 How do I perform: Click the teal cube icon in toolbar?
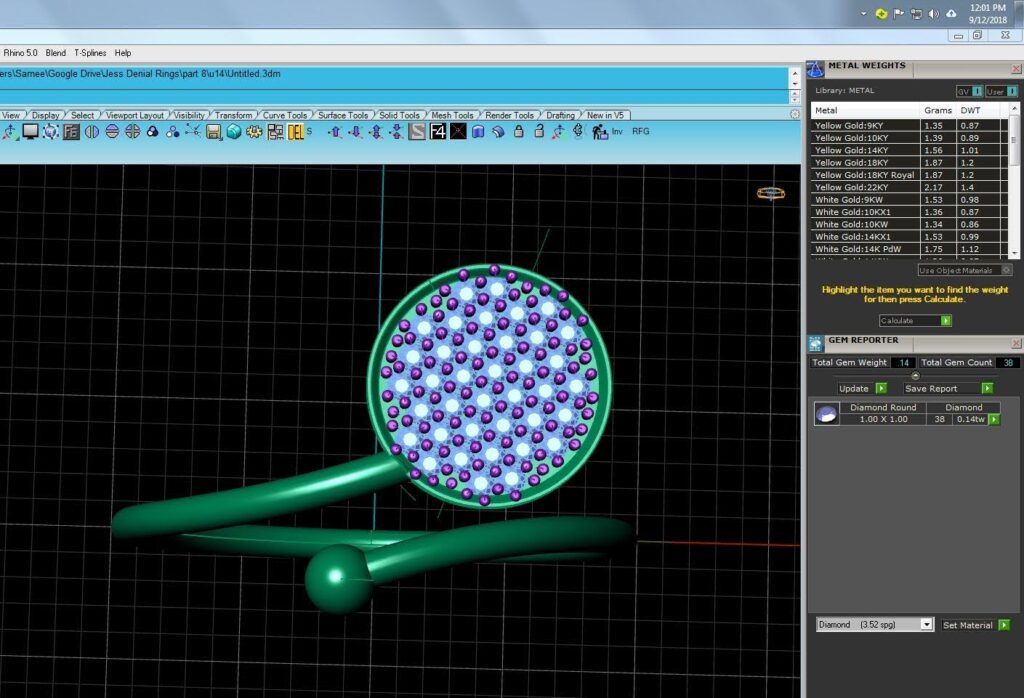coord(234,131)
